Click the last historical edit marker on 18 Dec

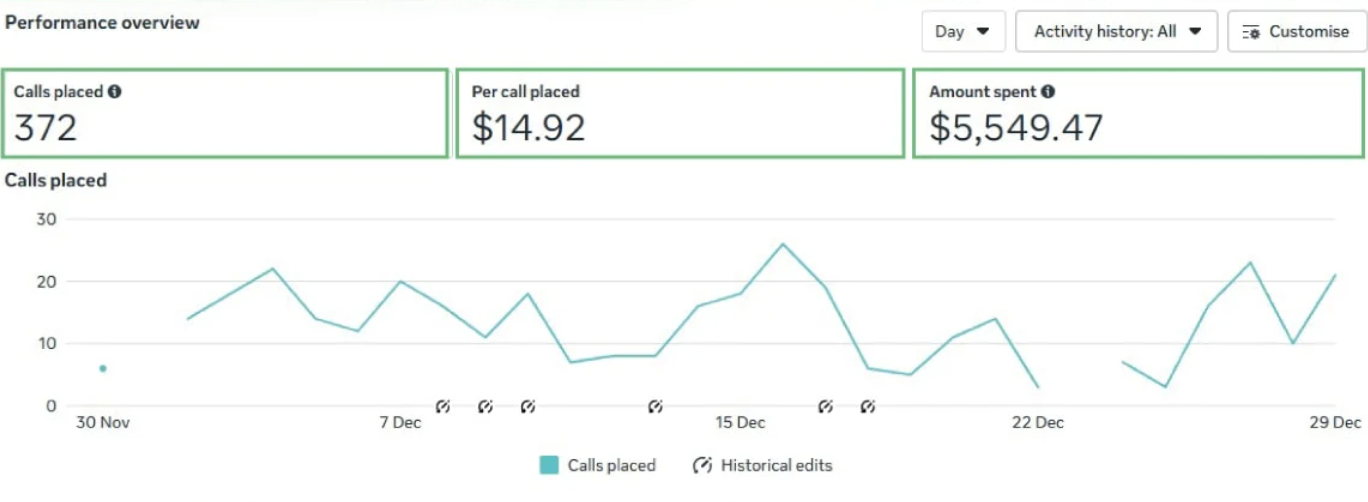click(868, 406)
